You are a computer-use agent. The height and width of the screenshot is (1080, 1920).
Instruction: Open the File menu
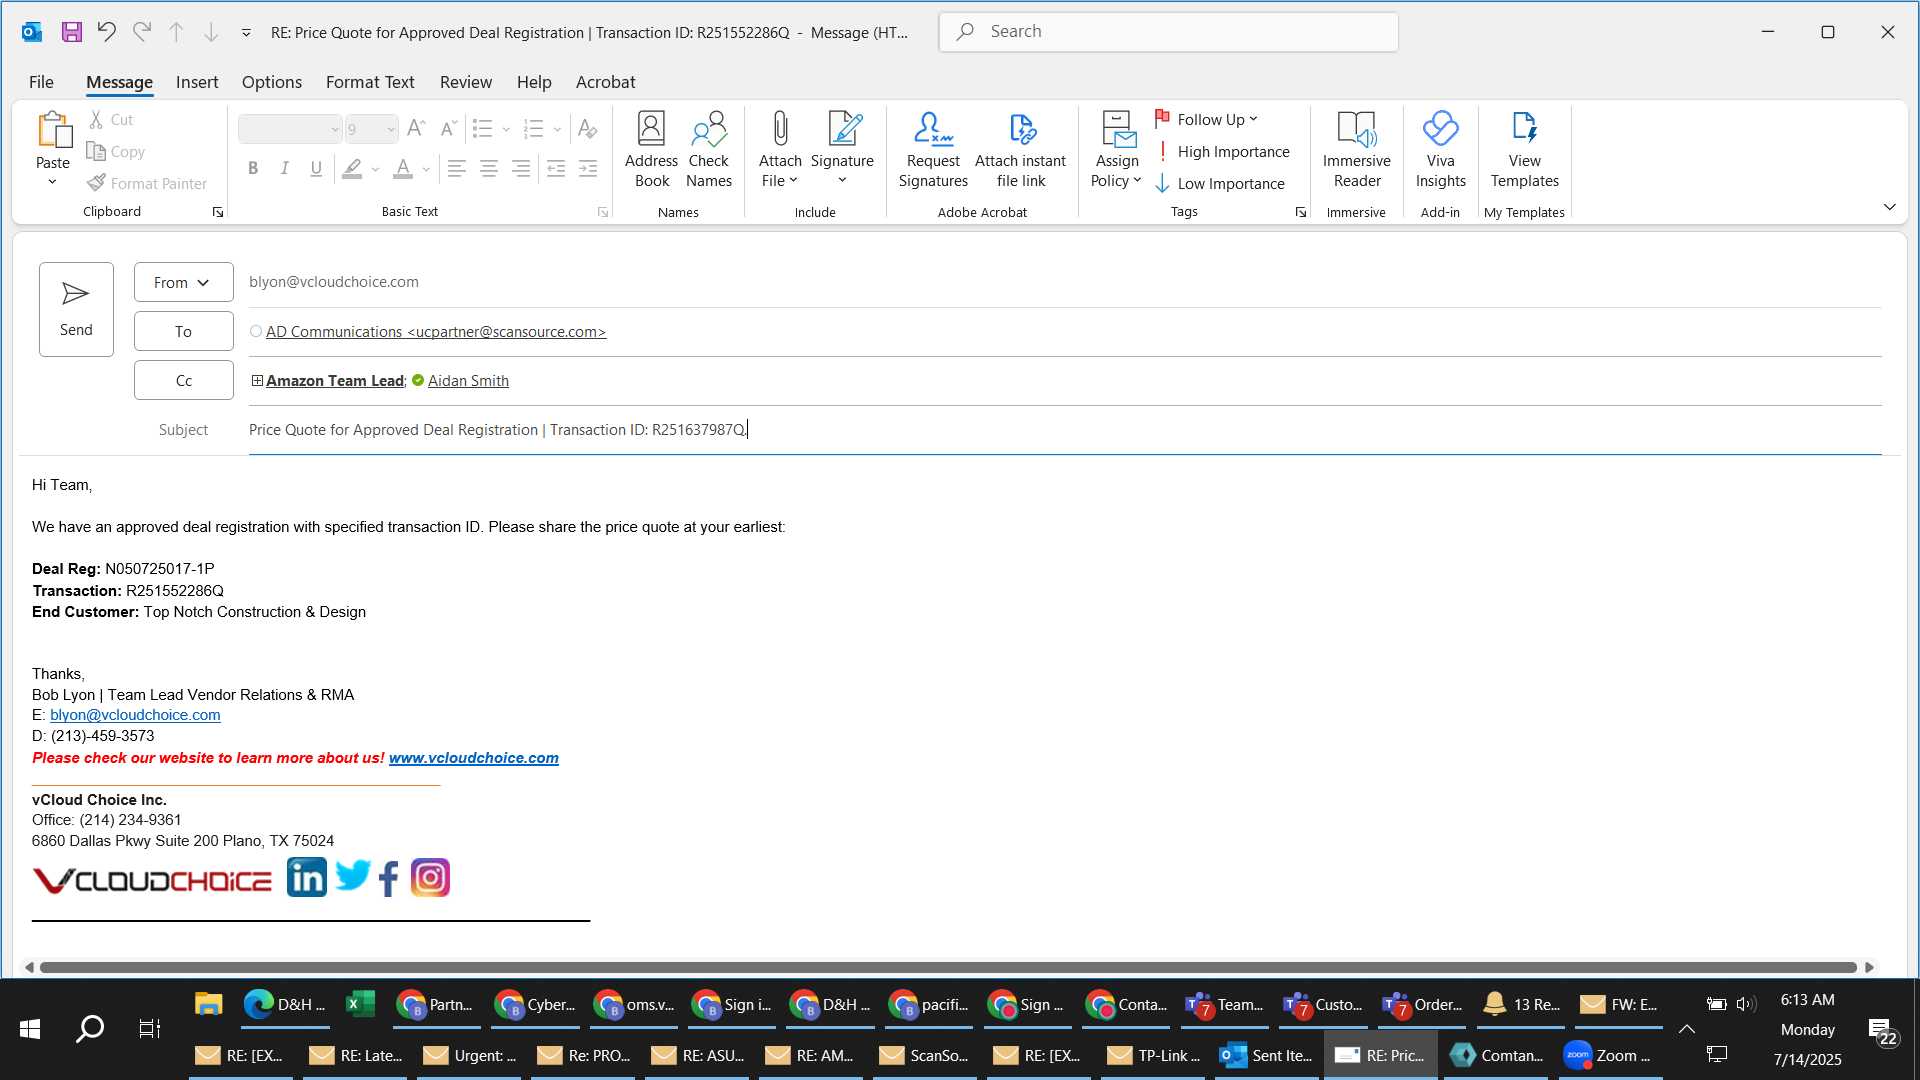pyautogui.click(x=41, y=82)
